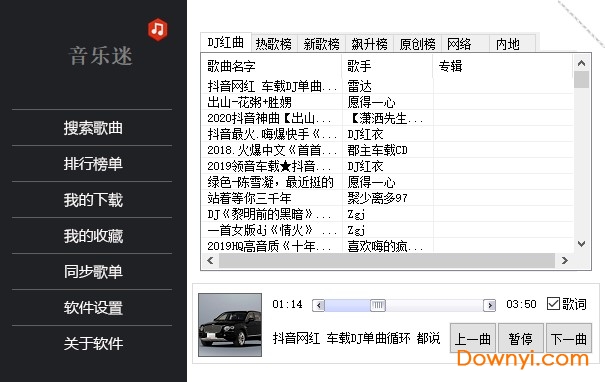
Task: Select song 2018.火爆中文《首首
Action: coord(272,150)
